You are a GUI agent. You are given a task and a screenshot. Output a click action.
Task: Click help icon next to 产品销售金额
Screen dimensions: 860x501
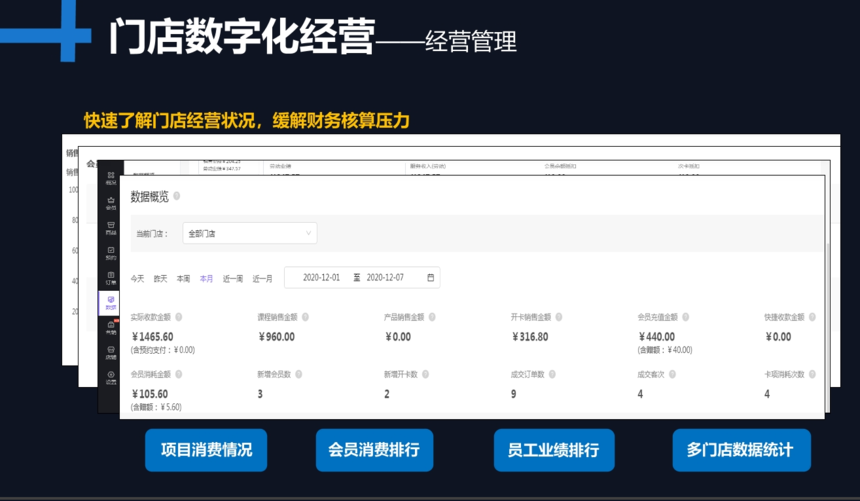(432, 317)
